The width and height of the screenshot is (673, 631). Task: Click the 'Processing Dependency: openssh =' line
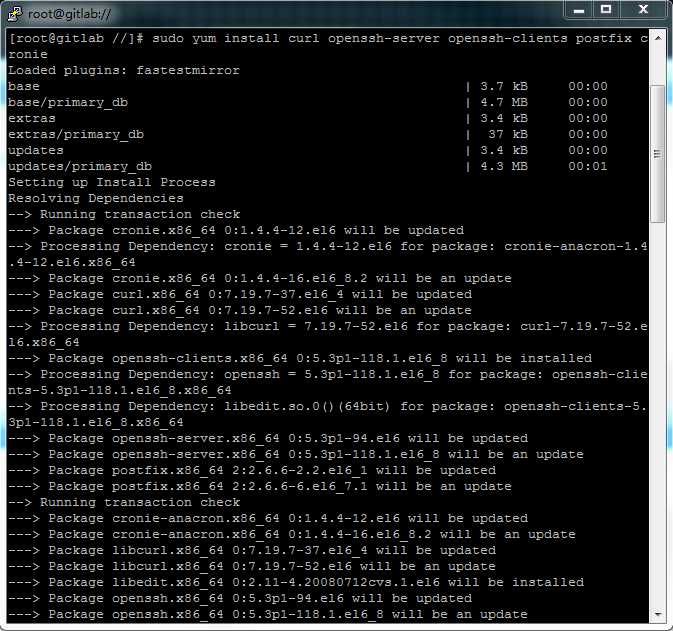[328, 382]
